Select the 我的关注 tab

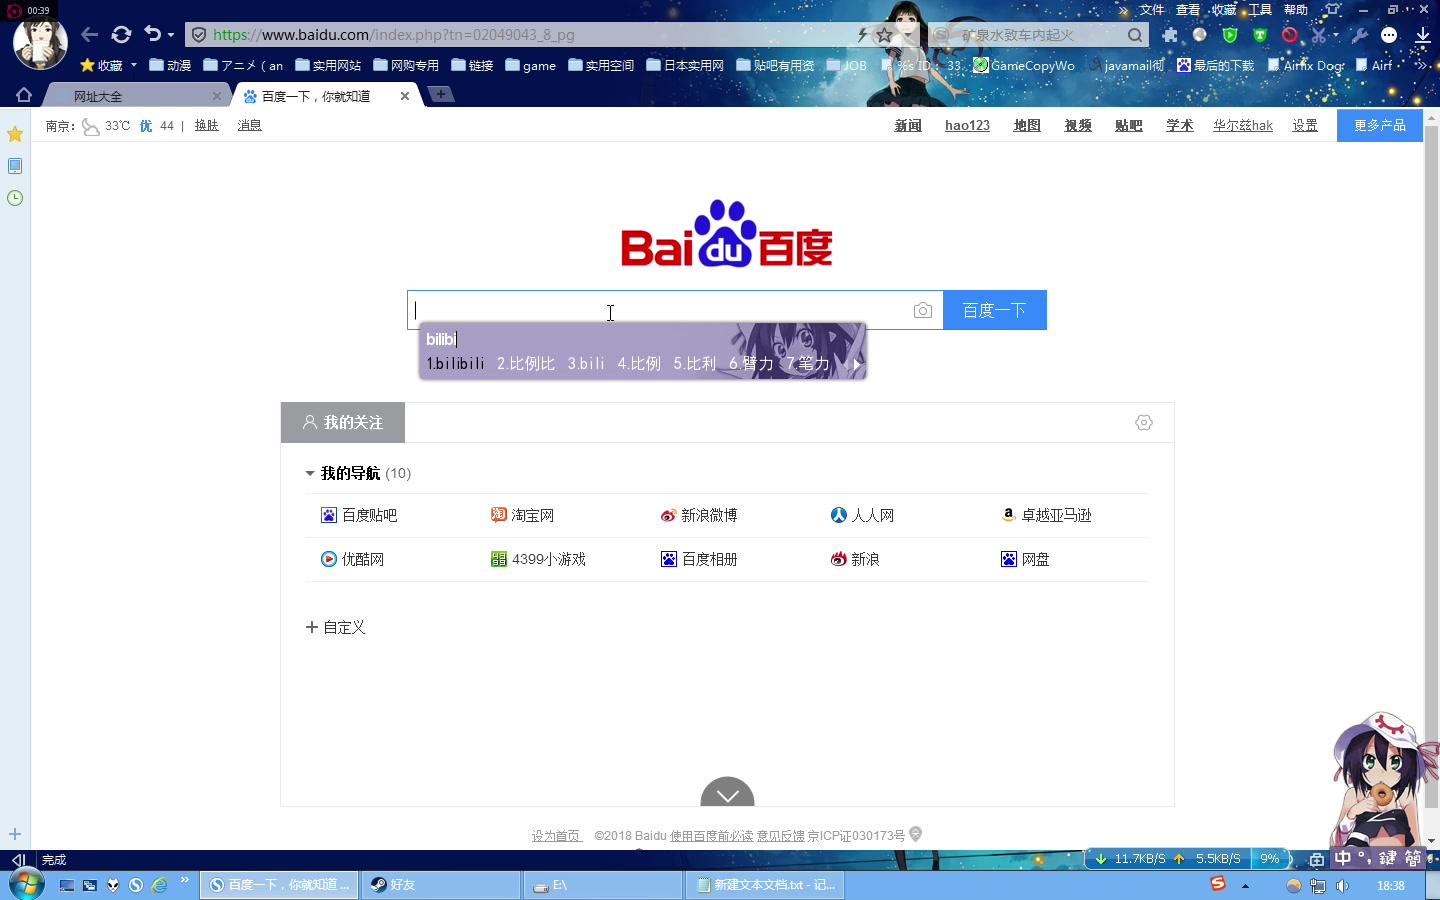(x=343, y=422)
